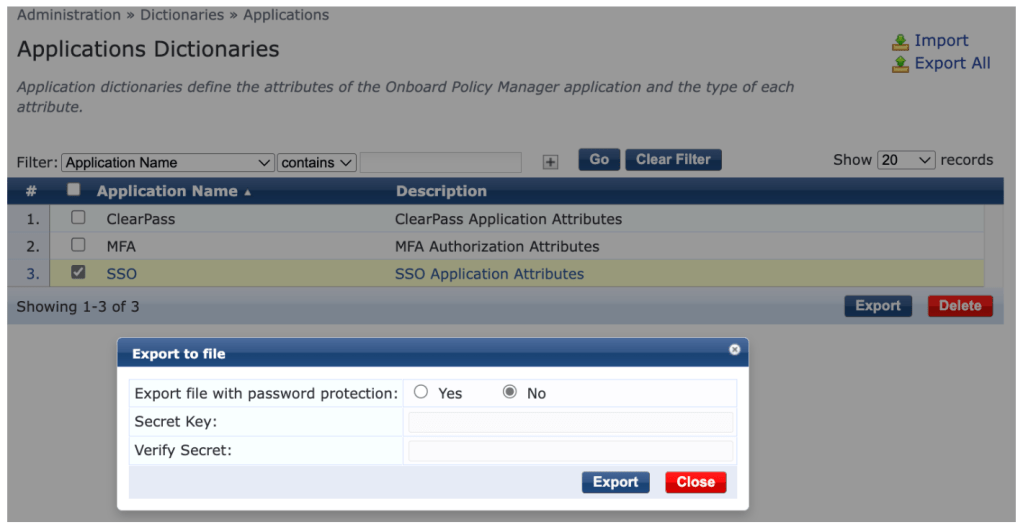Toggle the select-all header checkbox
This screenshot has width=1023, height=530.
(x=73, y=190)
